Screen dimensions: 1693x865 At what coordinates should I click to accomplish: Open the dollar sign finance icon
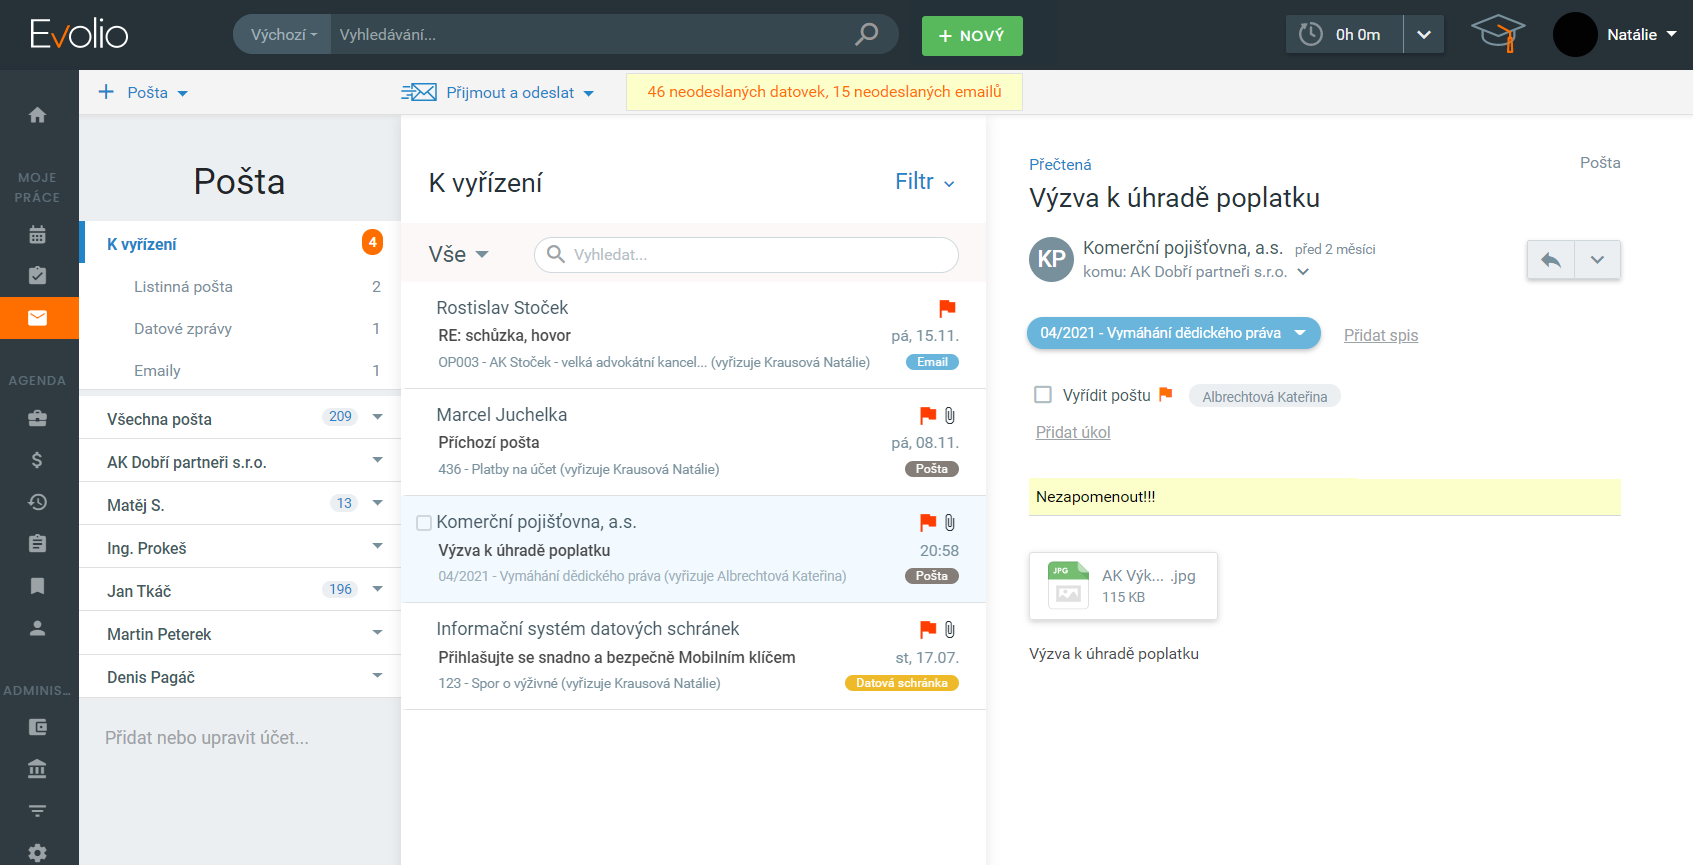pos(37,461)
